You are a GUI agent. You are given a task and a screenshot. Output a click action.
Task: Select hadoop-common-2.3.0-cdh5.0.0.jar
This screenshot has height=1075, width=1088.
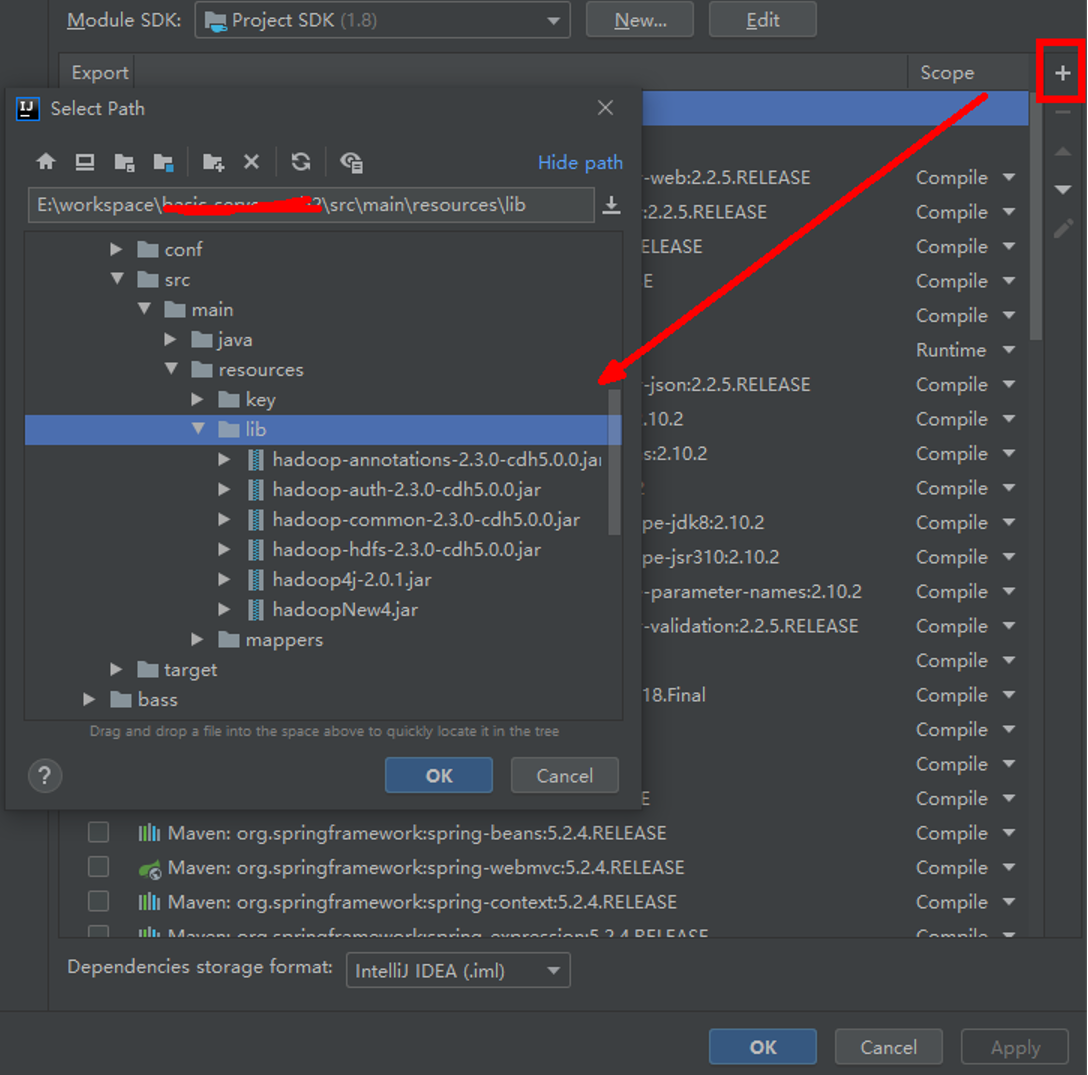point(425,520)
